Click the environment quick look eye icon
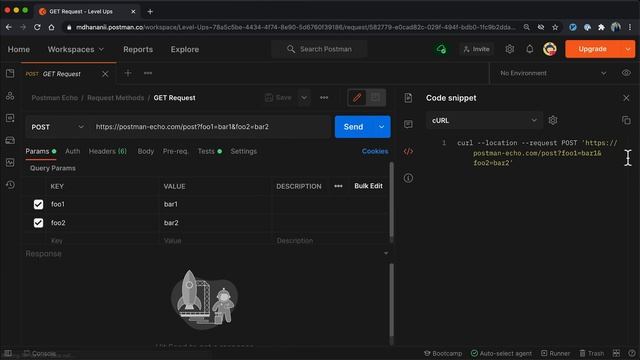Screen dimensions: 640x360 626,73
